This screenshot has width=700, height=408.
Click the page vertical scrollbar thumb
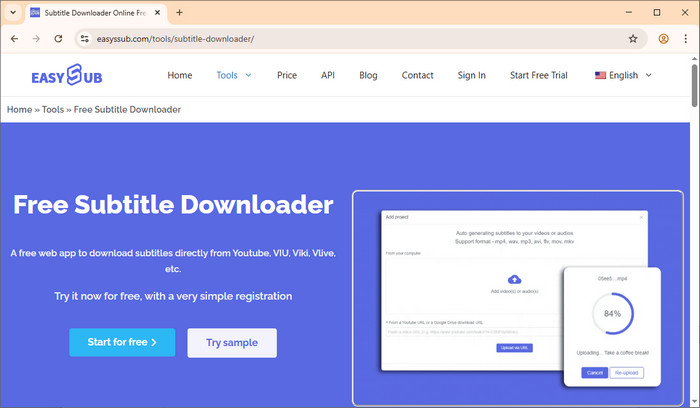(694, 86)
